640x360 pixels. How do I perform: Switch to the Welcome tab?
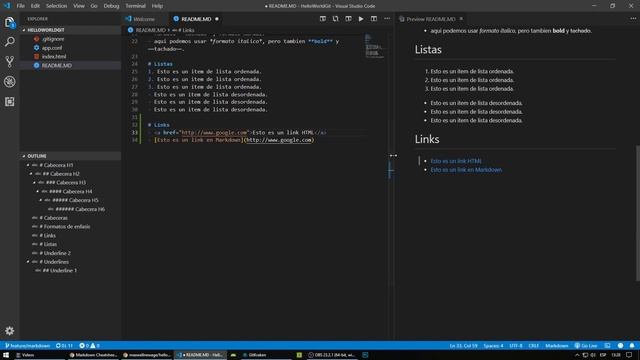click(144, 19)
